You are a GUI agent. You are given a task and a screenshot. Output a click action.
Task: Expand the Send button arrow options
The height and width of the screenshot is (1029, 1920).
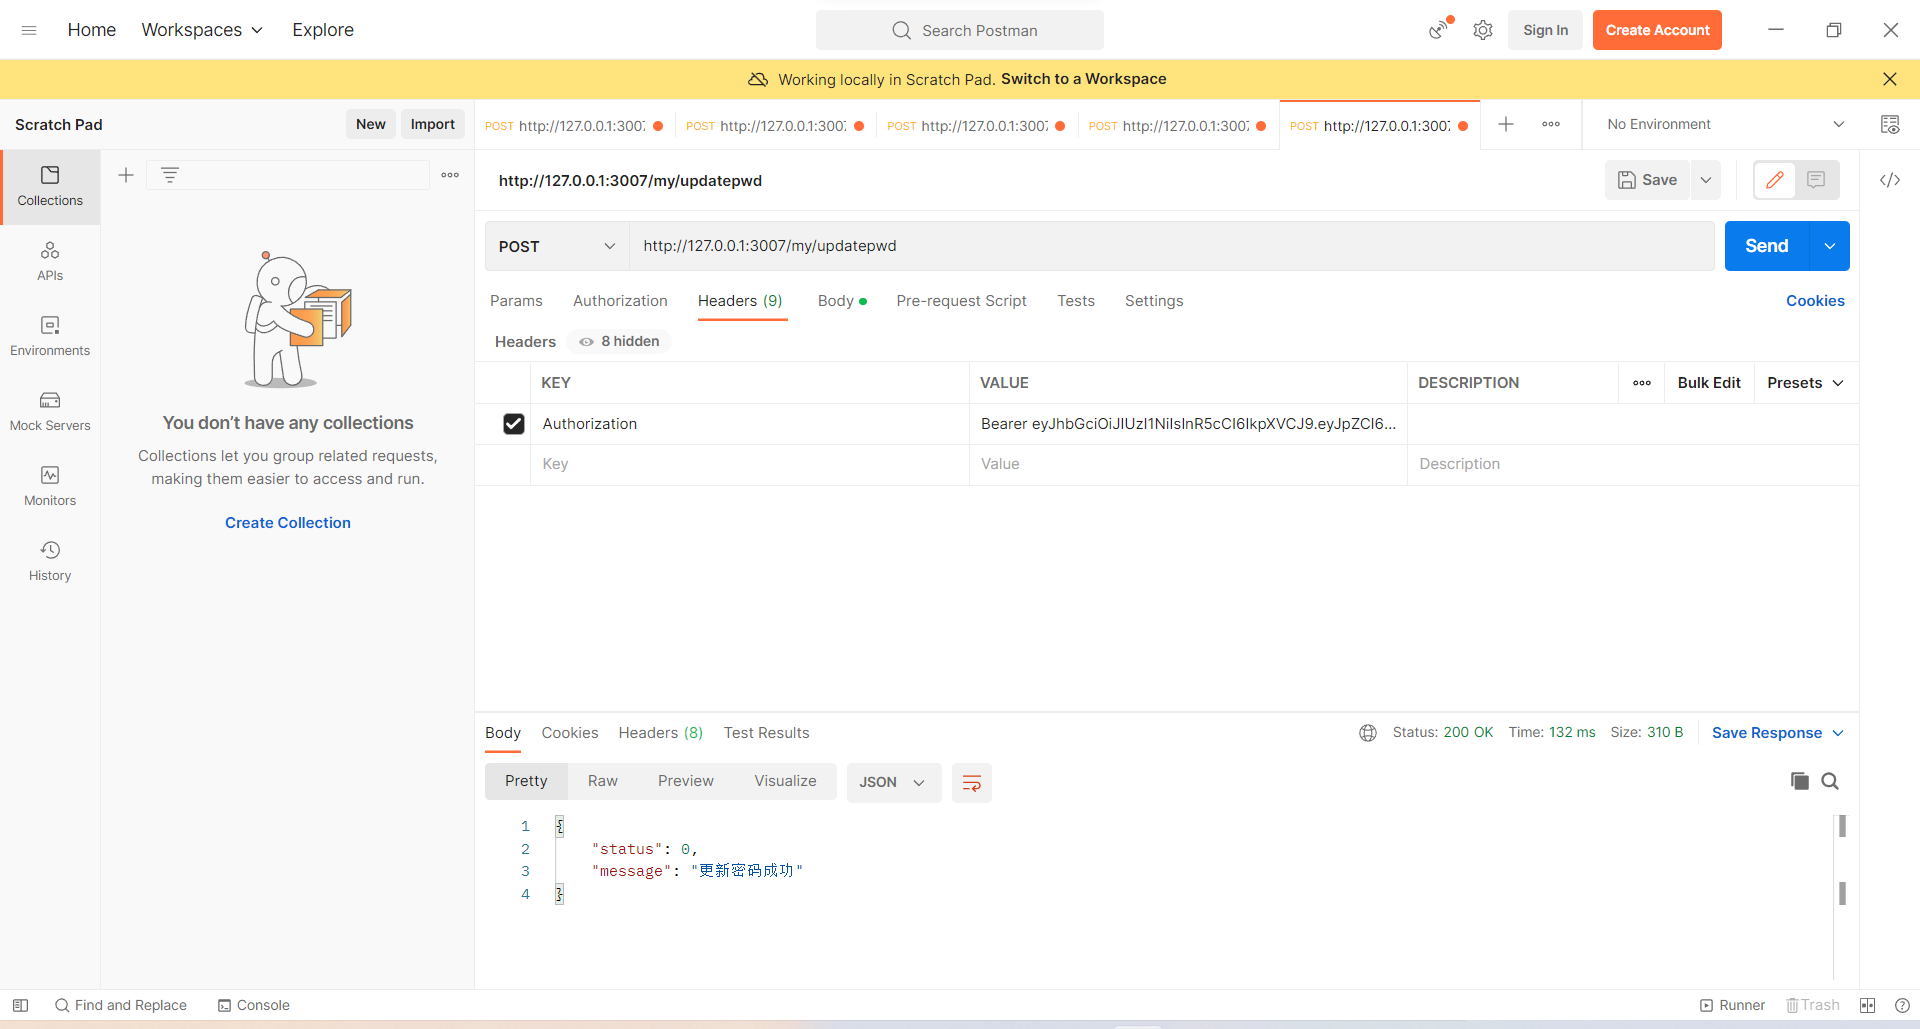tap(1829, 246)
